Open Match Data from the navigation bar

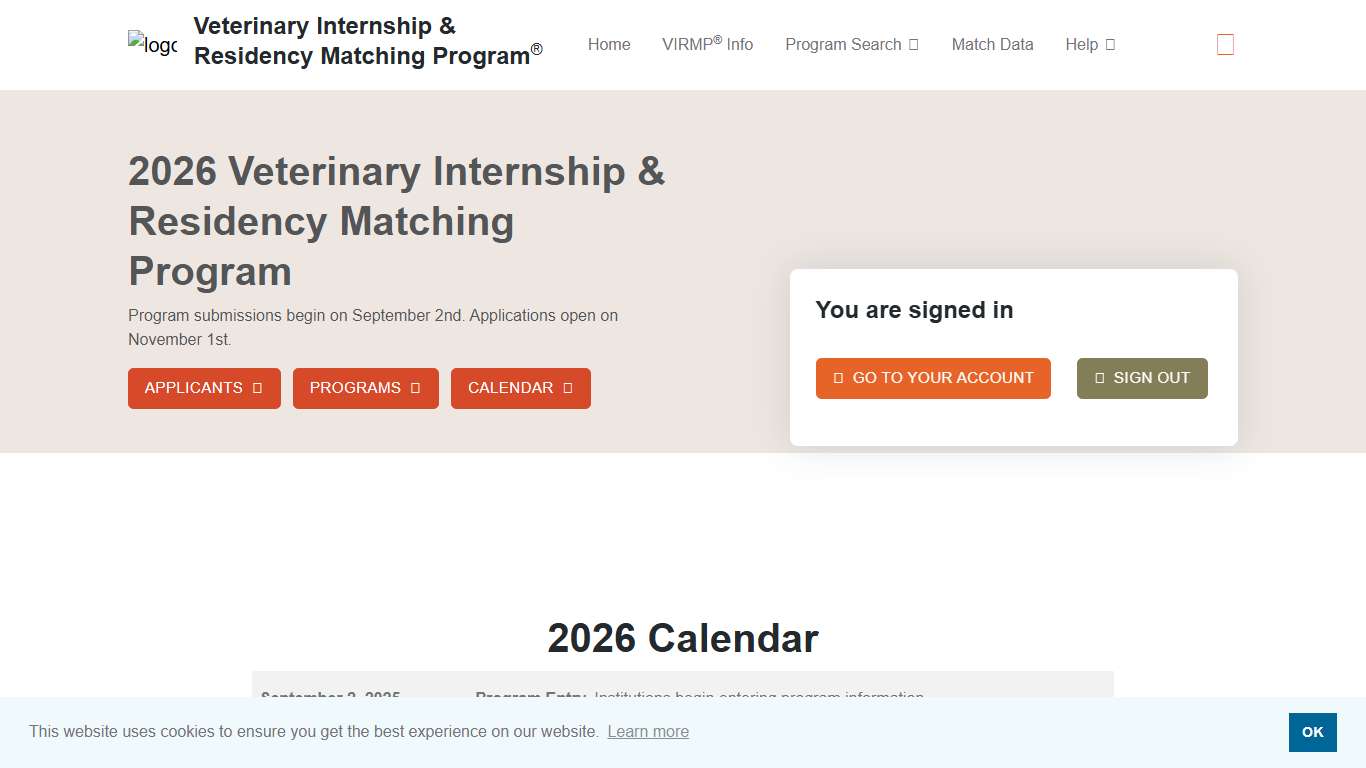pos(992,45)
